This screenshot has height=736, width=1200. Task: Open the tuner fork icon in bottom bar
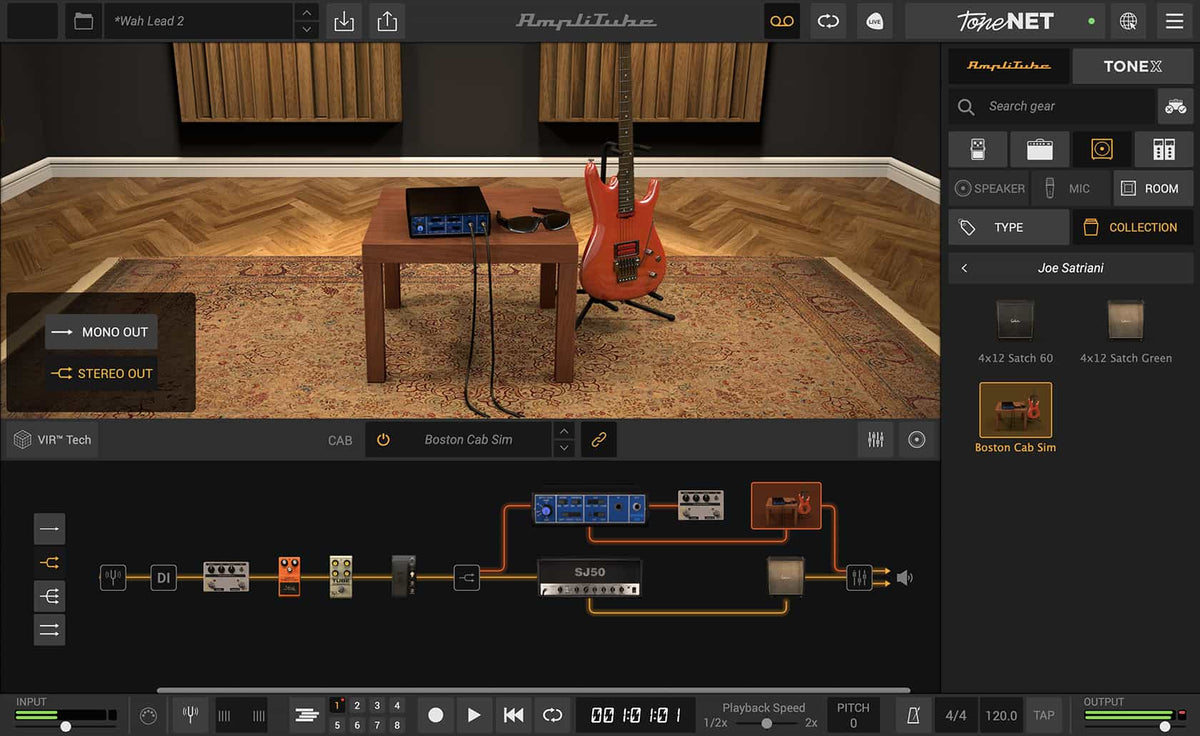(x=190, y=715)
